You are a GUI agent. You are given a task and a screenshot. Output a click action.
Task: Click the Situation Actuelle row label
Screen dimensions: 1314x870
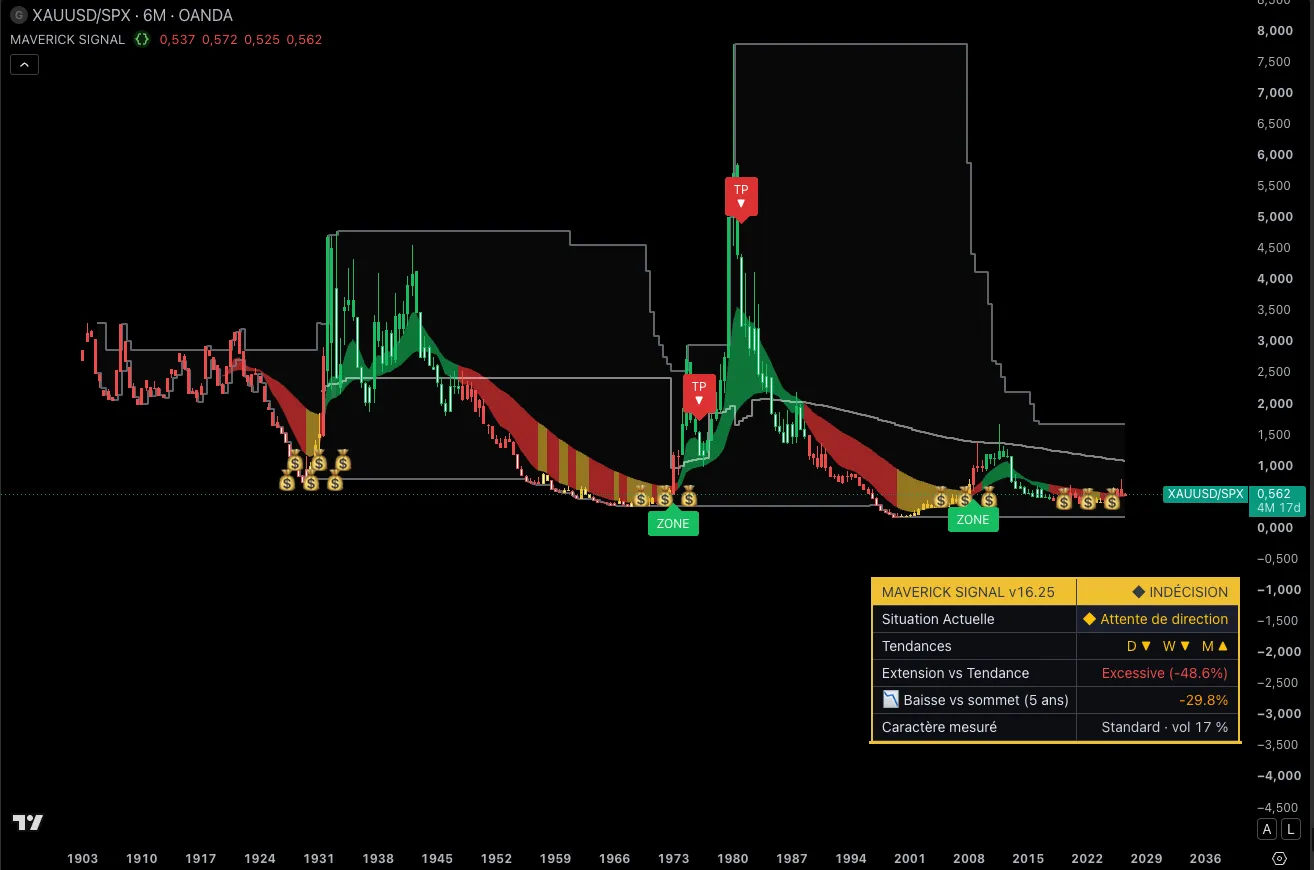coord(938,619)
